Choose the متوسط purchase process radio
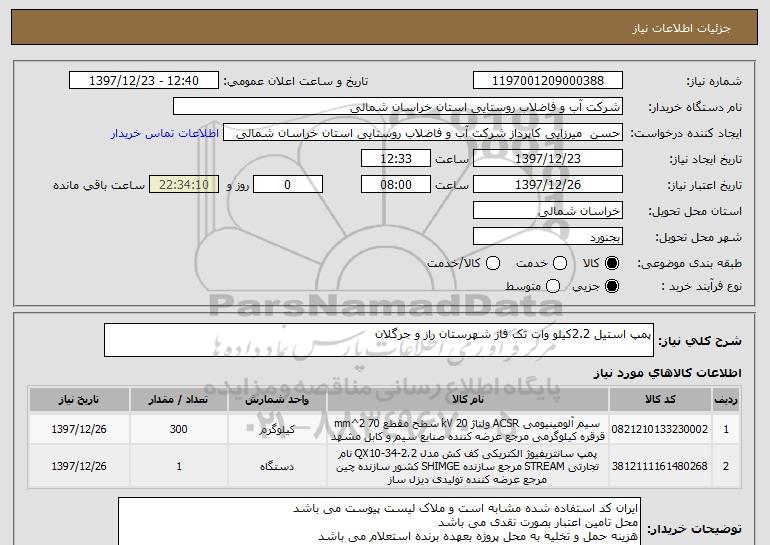The height and width of the screenshot is (545, 770). pyautogui.click(x=553, y=286)
